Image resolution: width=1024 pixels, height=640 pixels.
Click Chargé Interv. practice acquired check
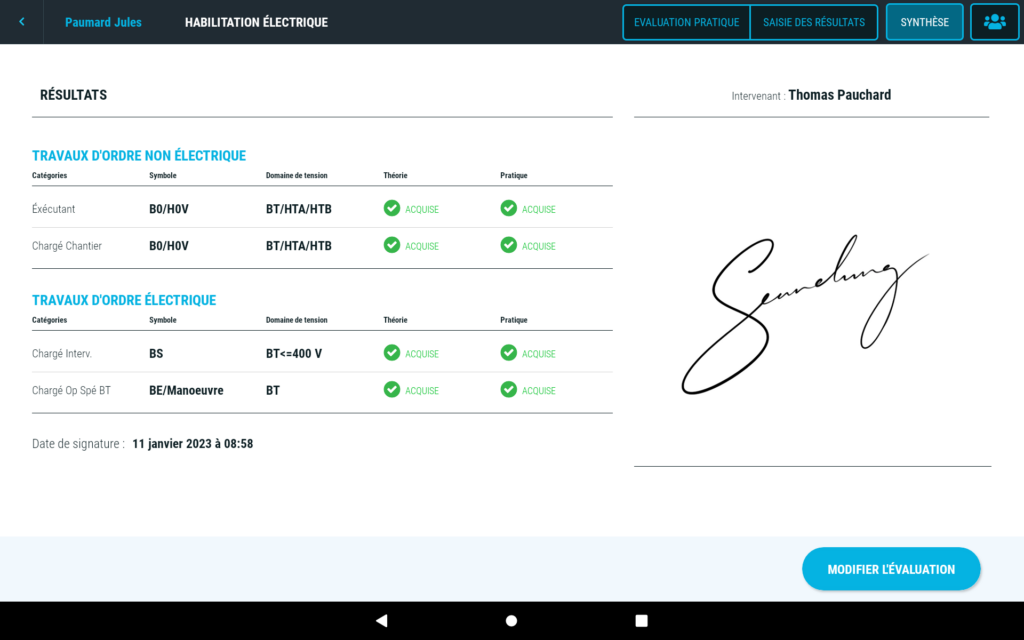coord(509,353)
